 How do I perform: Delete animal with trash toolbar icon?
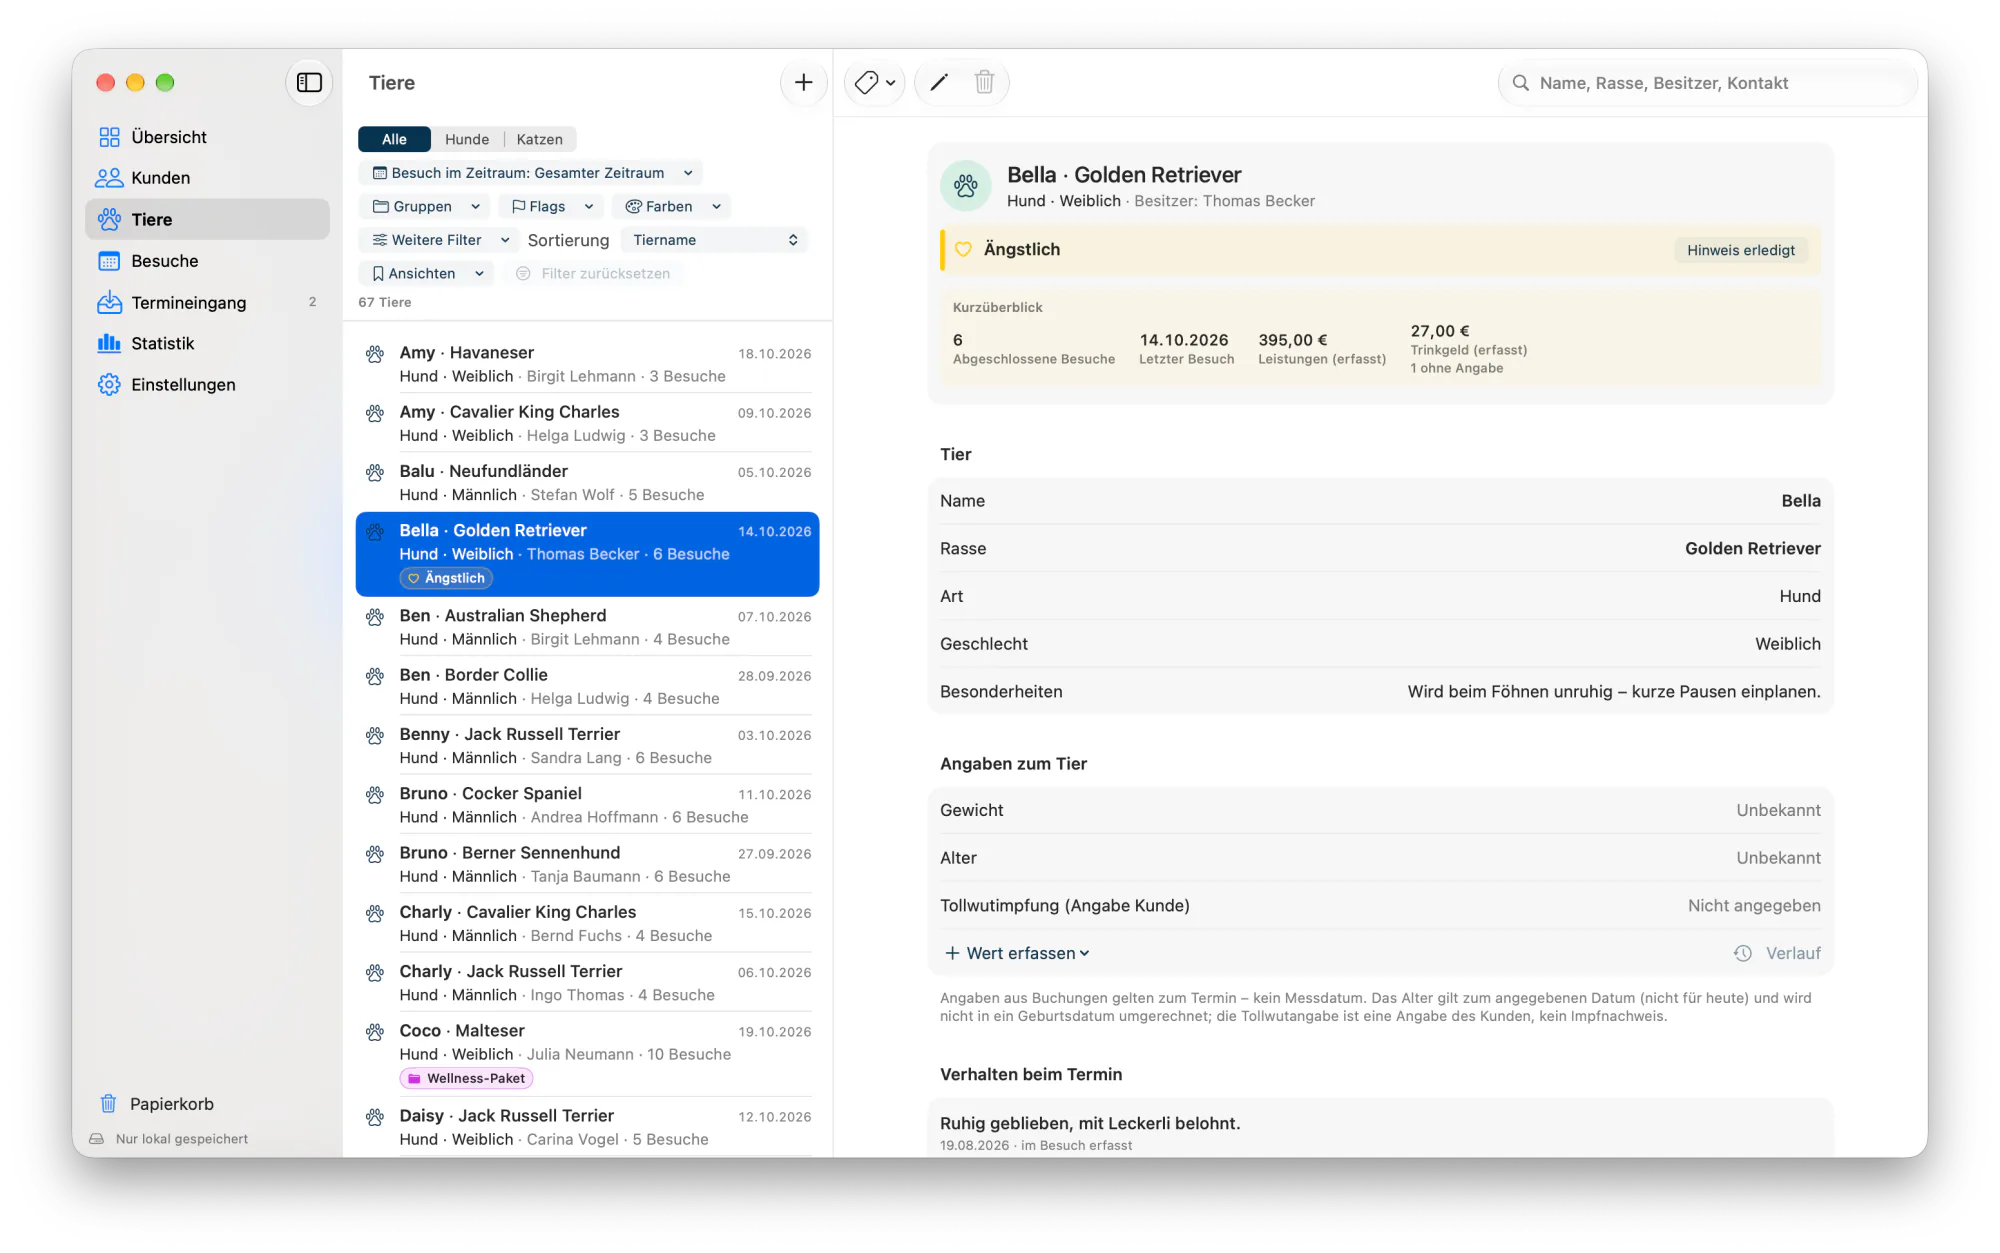[x=984, y=82]
